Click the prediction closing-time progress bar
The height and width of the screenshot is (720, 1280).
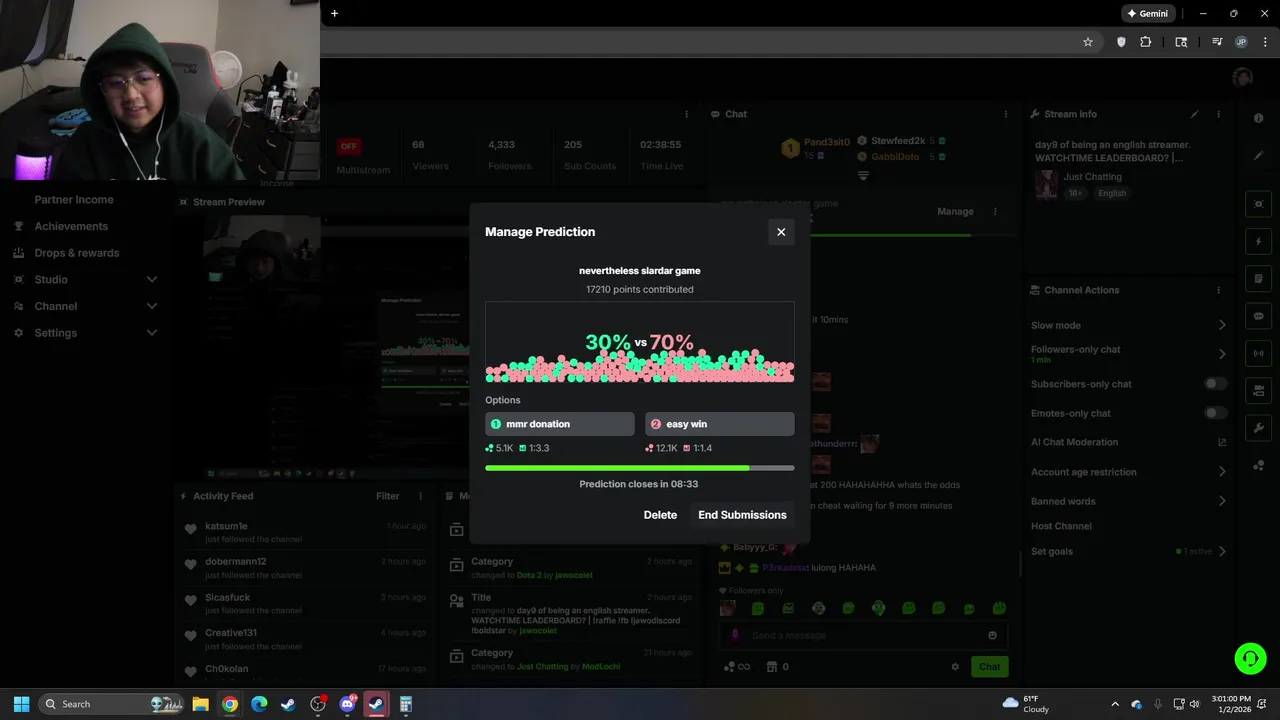640,468
